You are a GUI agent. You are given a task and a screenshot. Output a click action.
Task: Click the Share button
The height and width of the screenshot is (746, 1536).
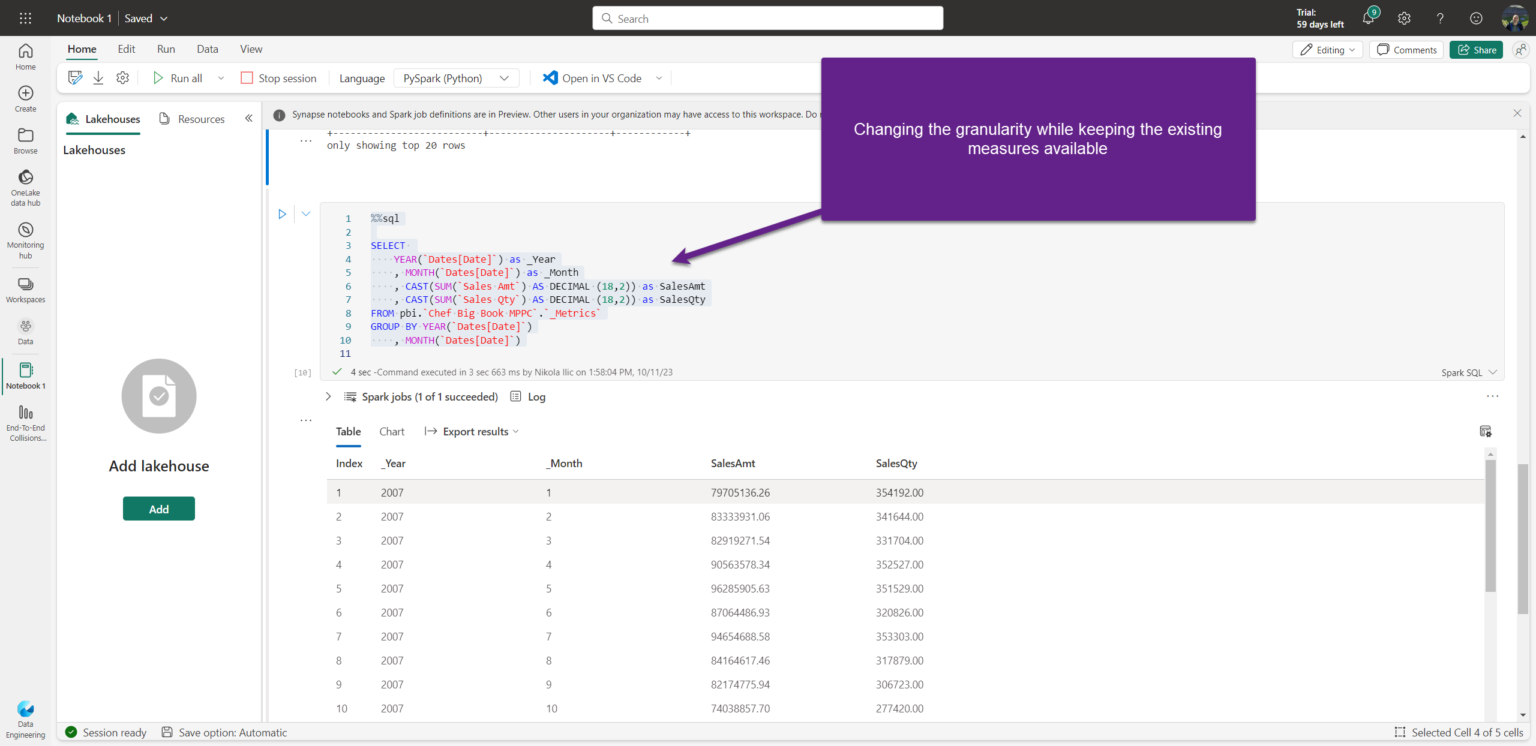[1475, 50]
